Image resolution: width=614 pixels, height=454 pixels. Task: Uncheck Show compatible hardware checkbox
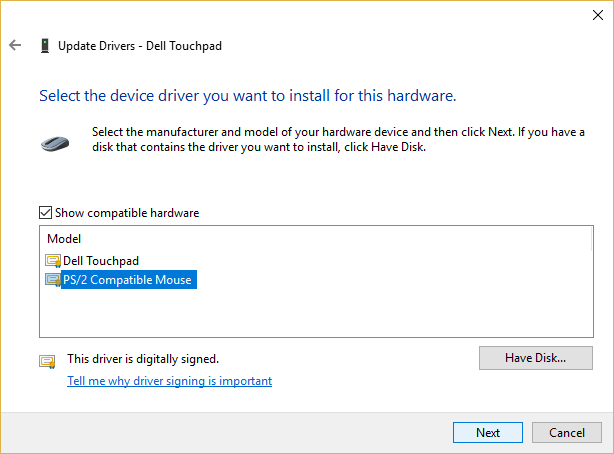point(45,213)
